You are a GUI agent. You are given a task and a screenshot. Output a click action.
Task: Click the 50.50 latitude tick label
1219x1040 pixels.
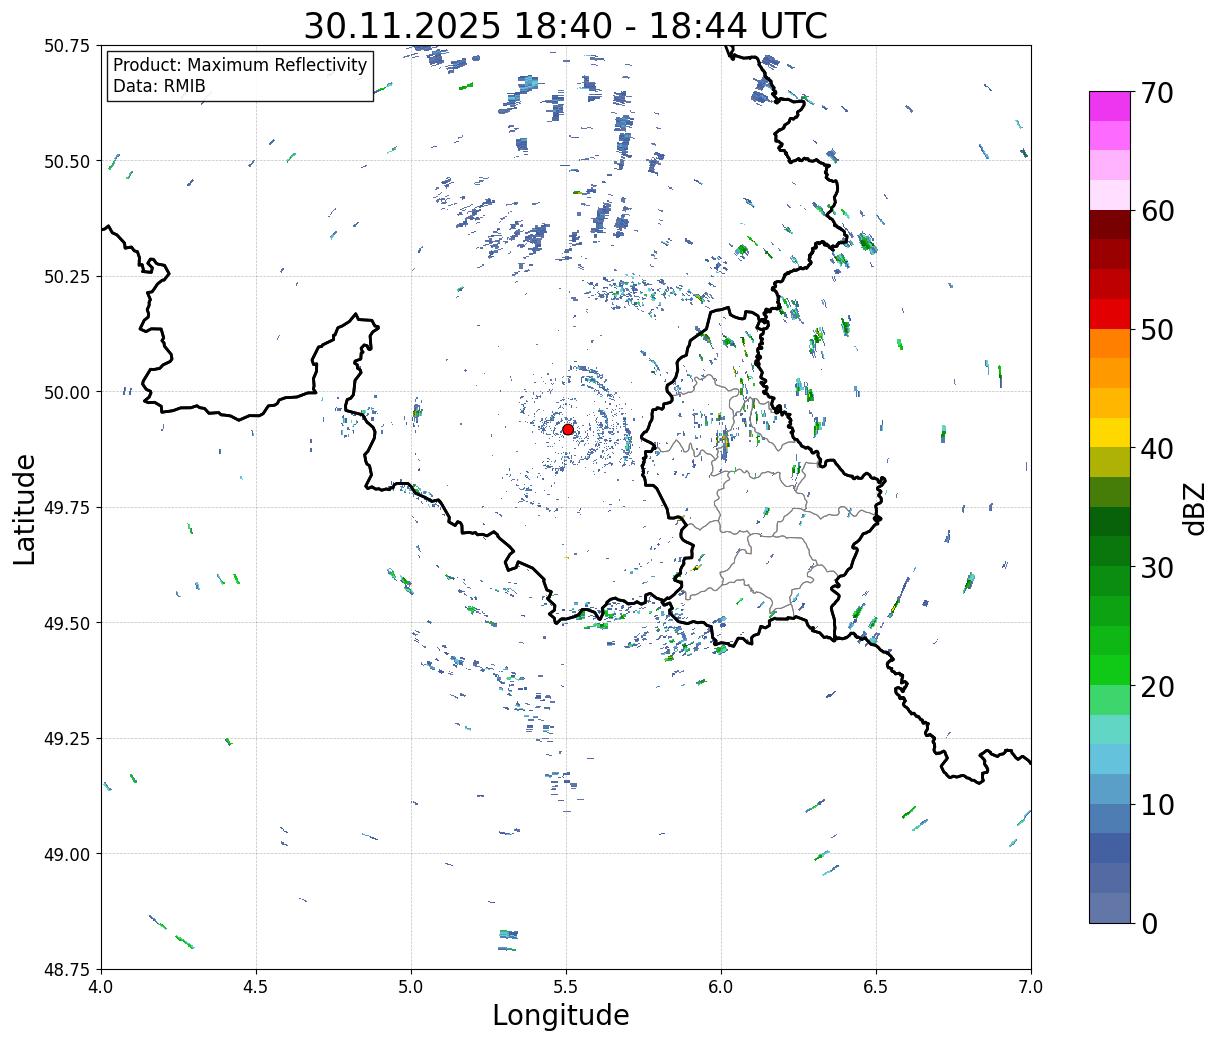pyautogui.click(x=66, y=161)
